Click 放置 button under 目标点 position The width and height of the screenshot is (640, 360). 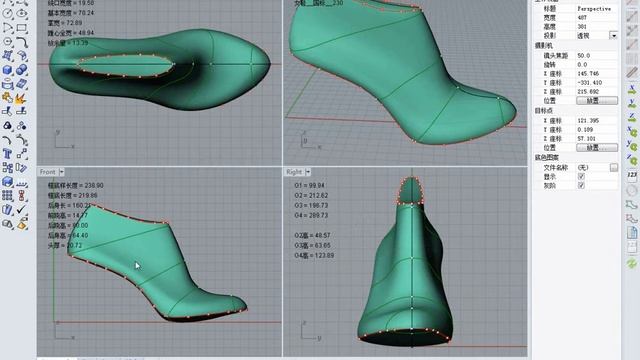pyautogui.click(x=597, y=147)
